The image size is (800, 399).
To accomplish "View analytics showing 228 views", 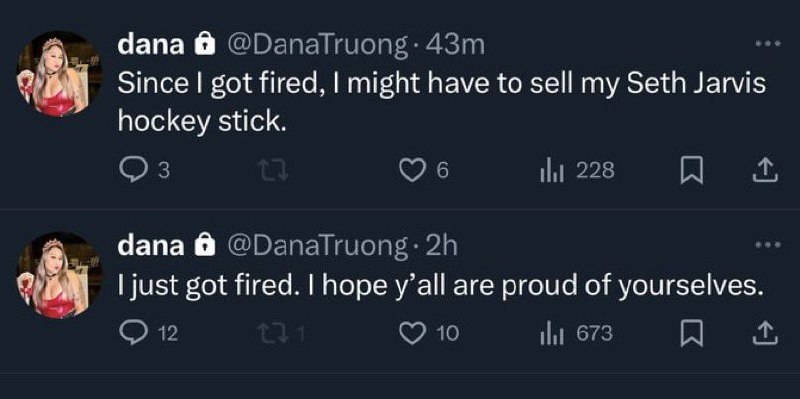I will [577, 170].
